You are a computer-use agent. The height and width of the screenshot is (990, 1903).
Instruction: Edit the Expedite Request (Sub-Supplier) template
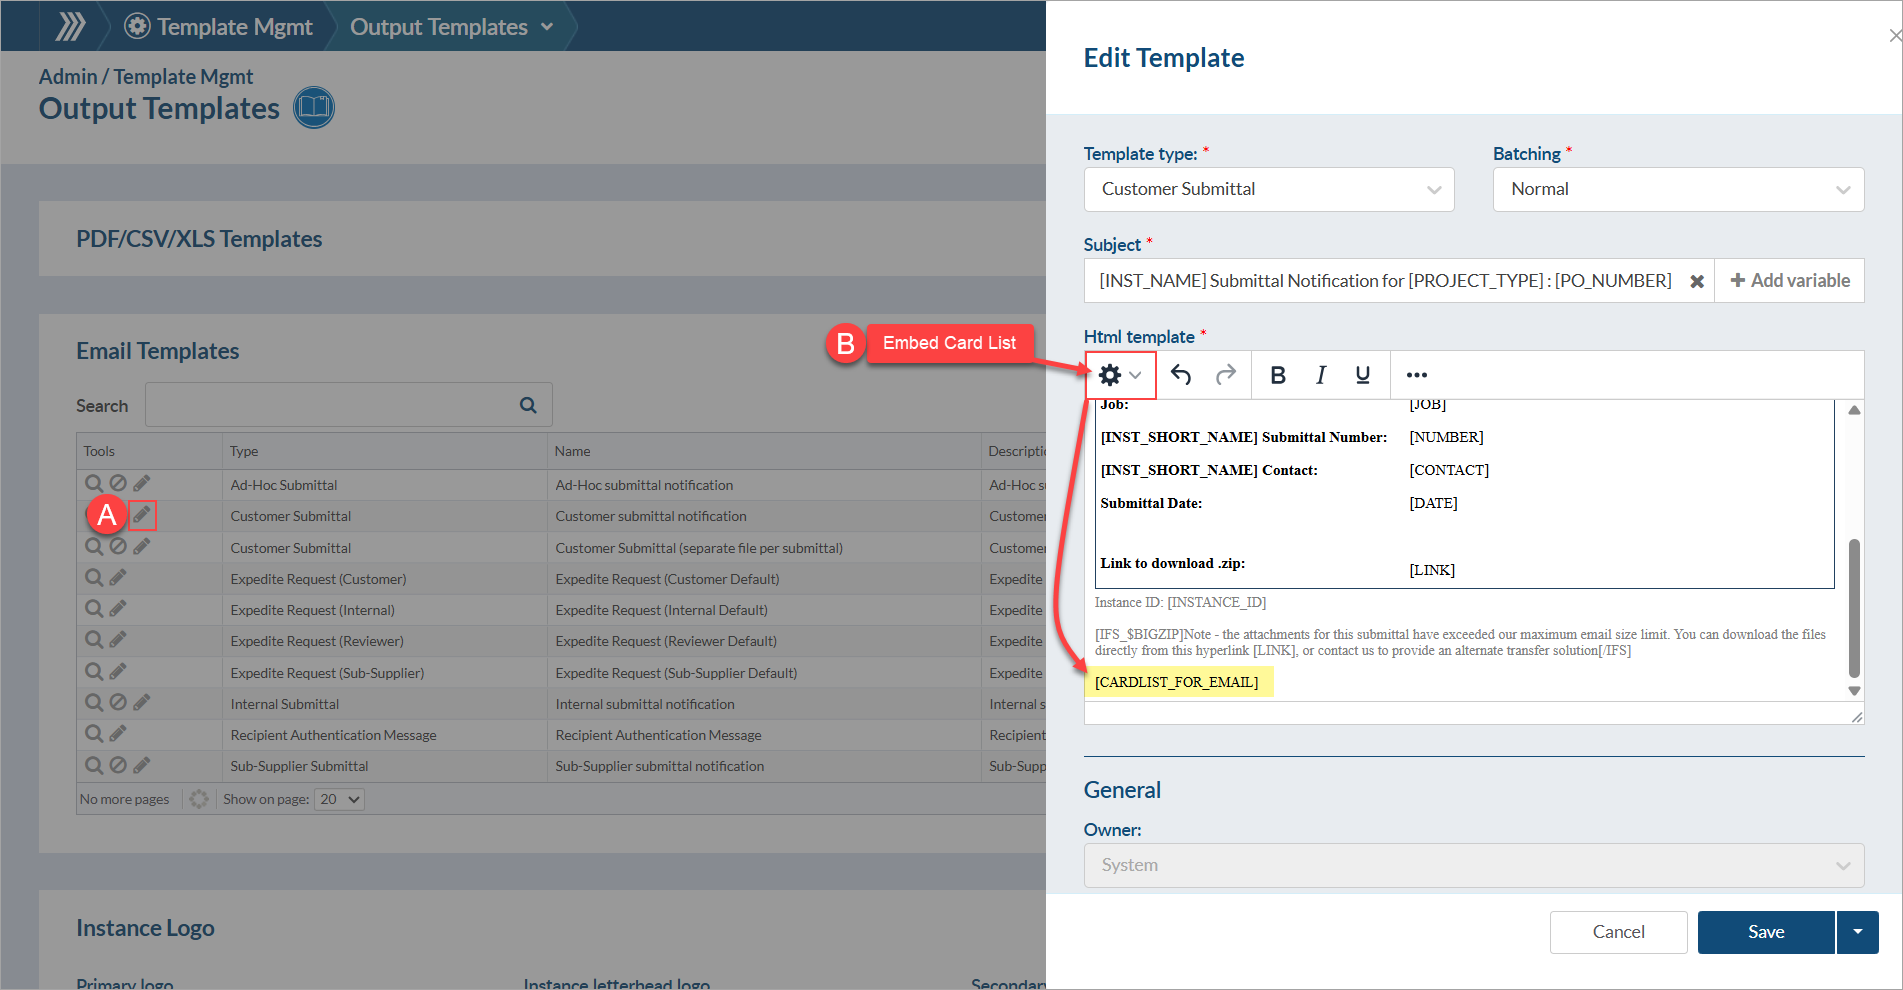coord(118,672)
